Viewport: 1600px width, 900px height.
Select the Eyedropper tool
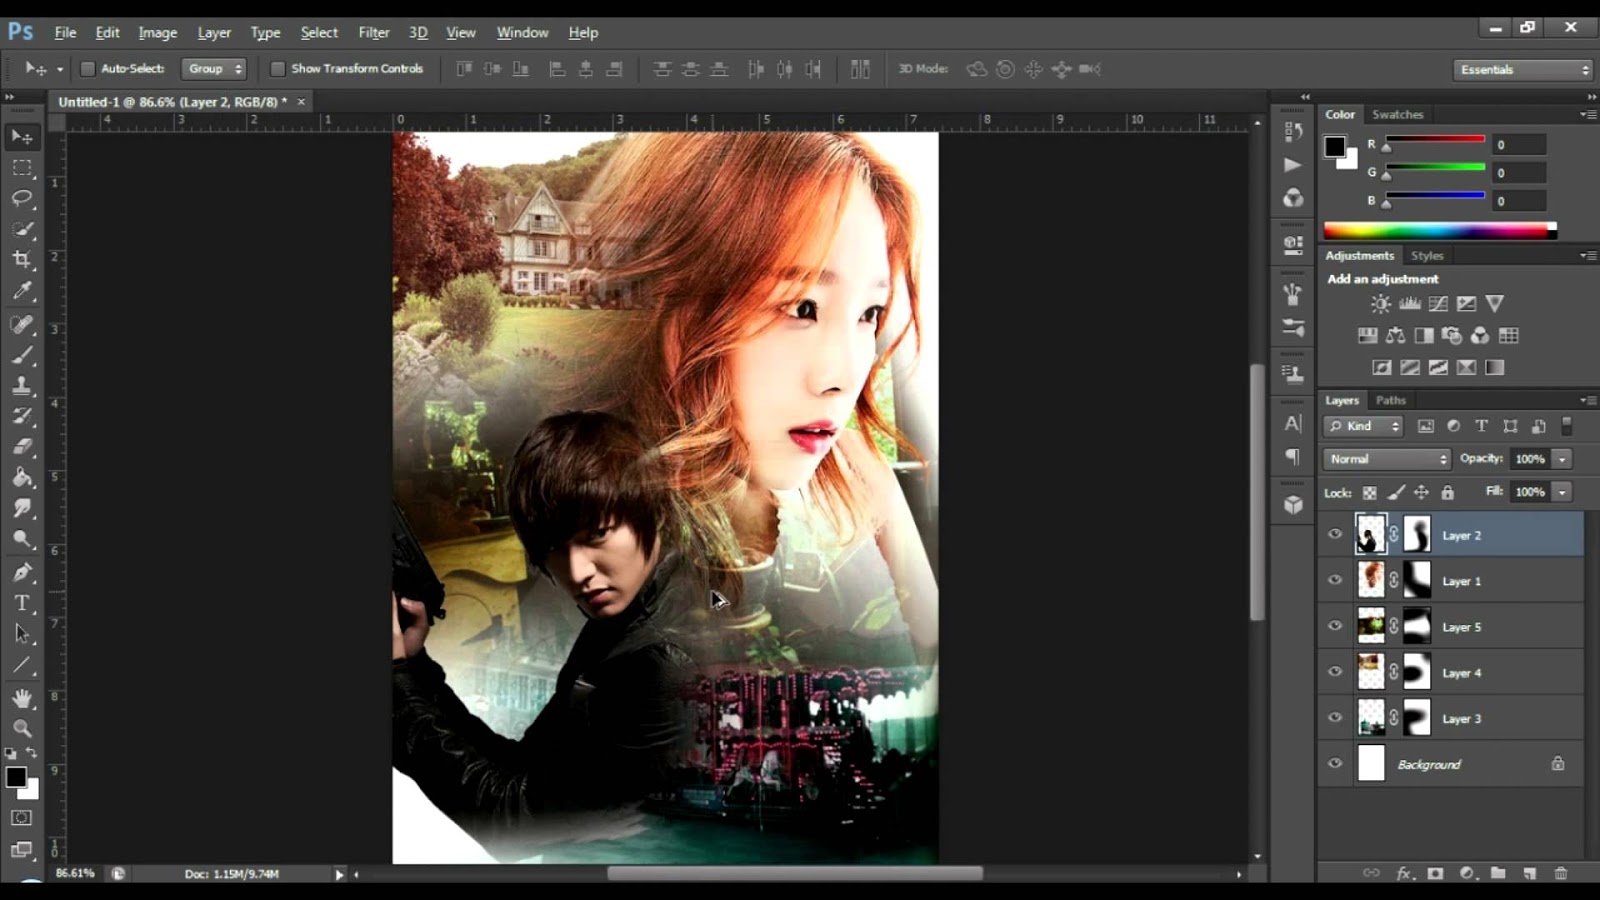(22, 291)
